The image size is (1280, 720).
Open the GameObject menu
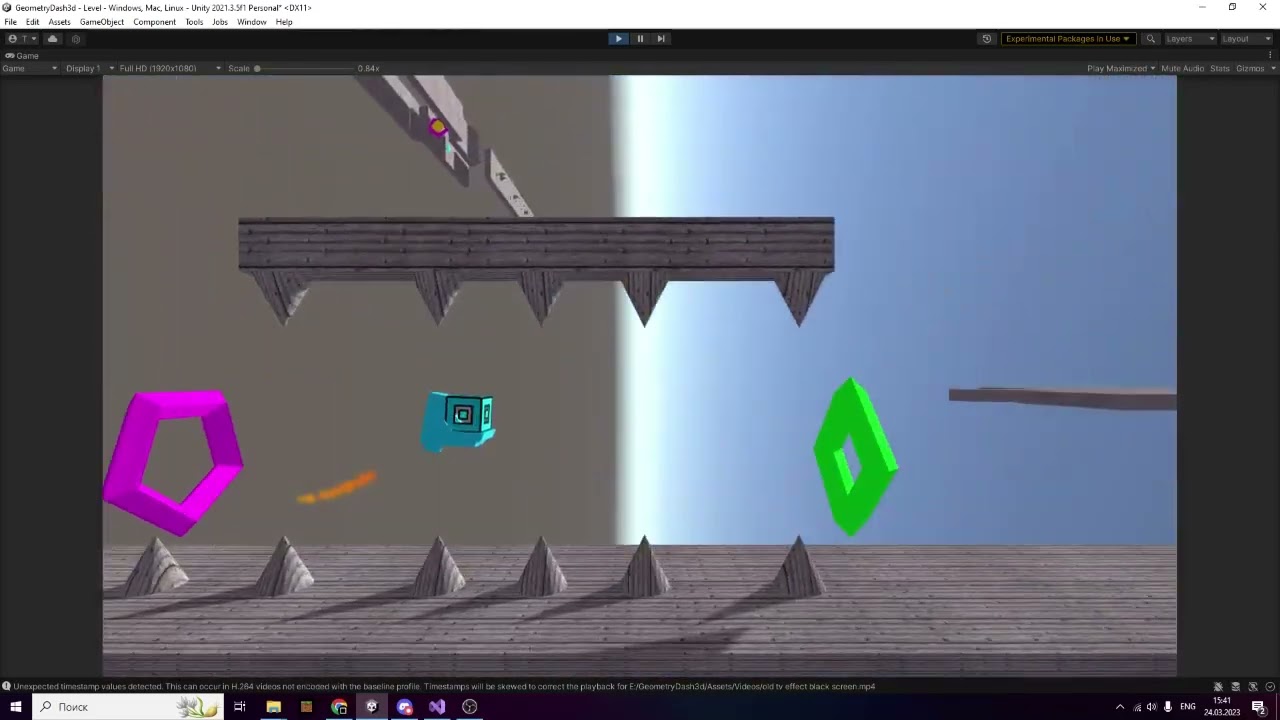(x=102, y=22)
